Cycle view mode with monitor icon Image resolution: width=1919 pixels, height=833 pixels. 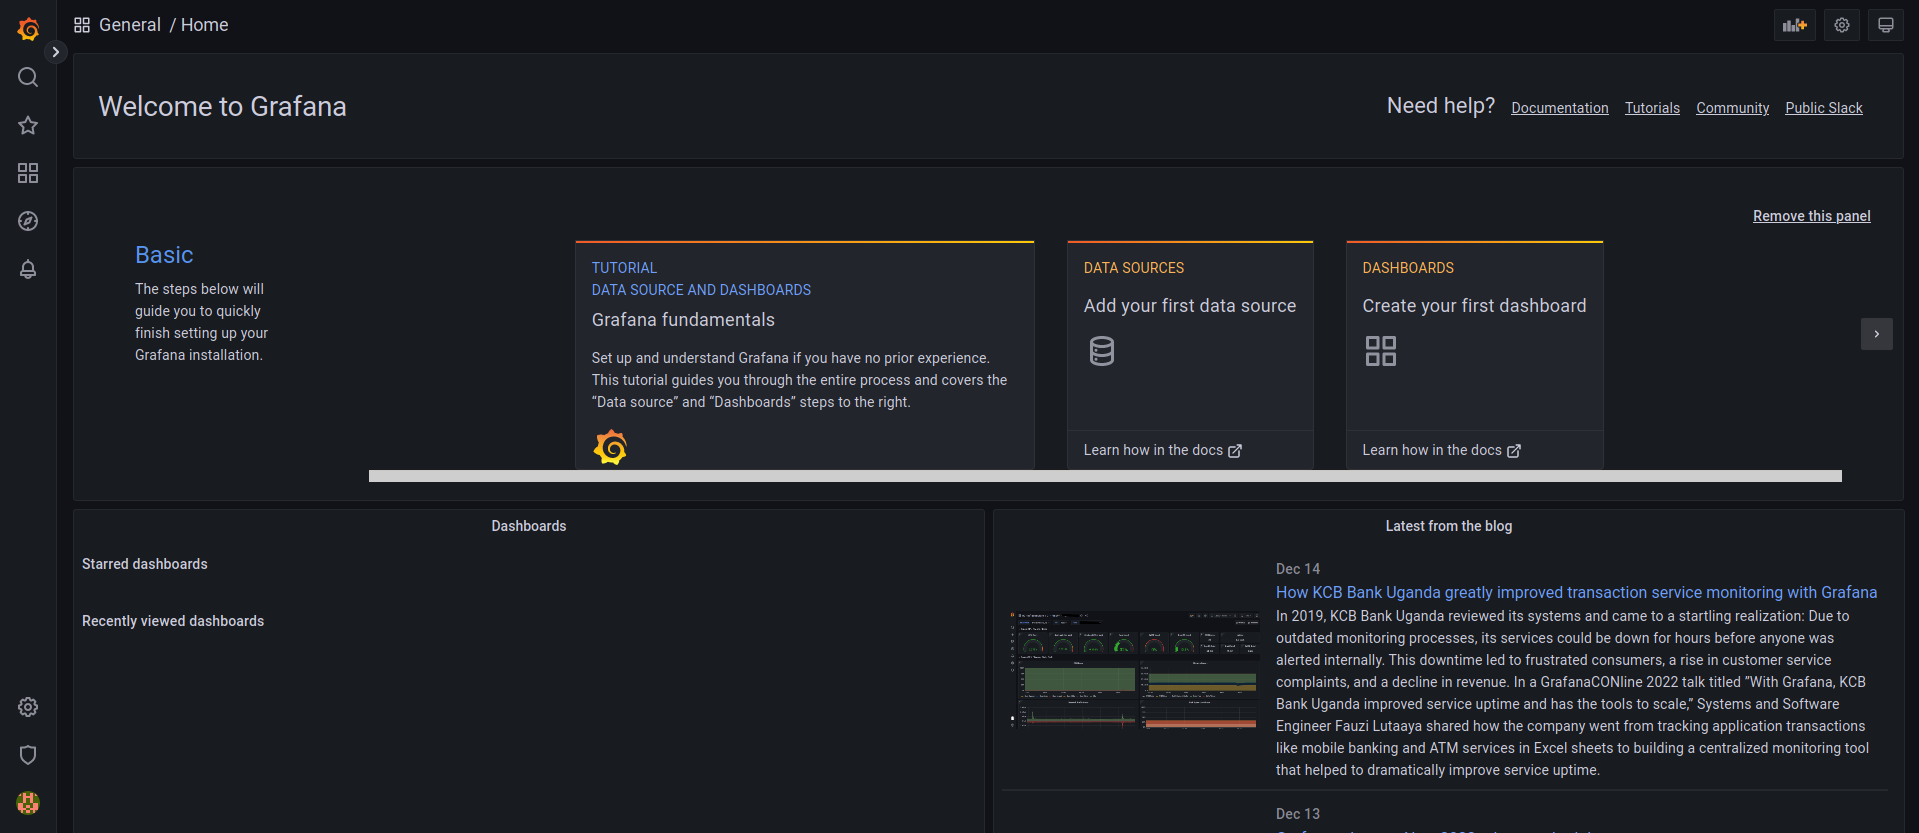[1885, 25]
